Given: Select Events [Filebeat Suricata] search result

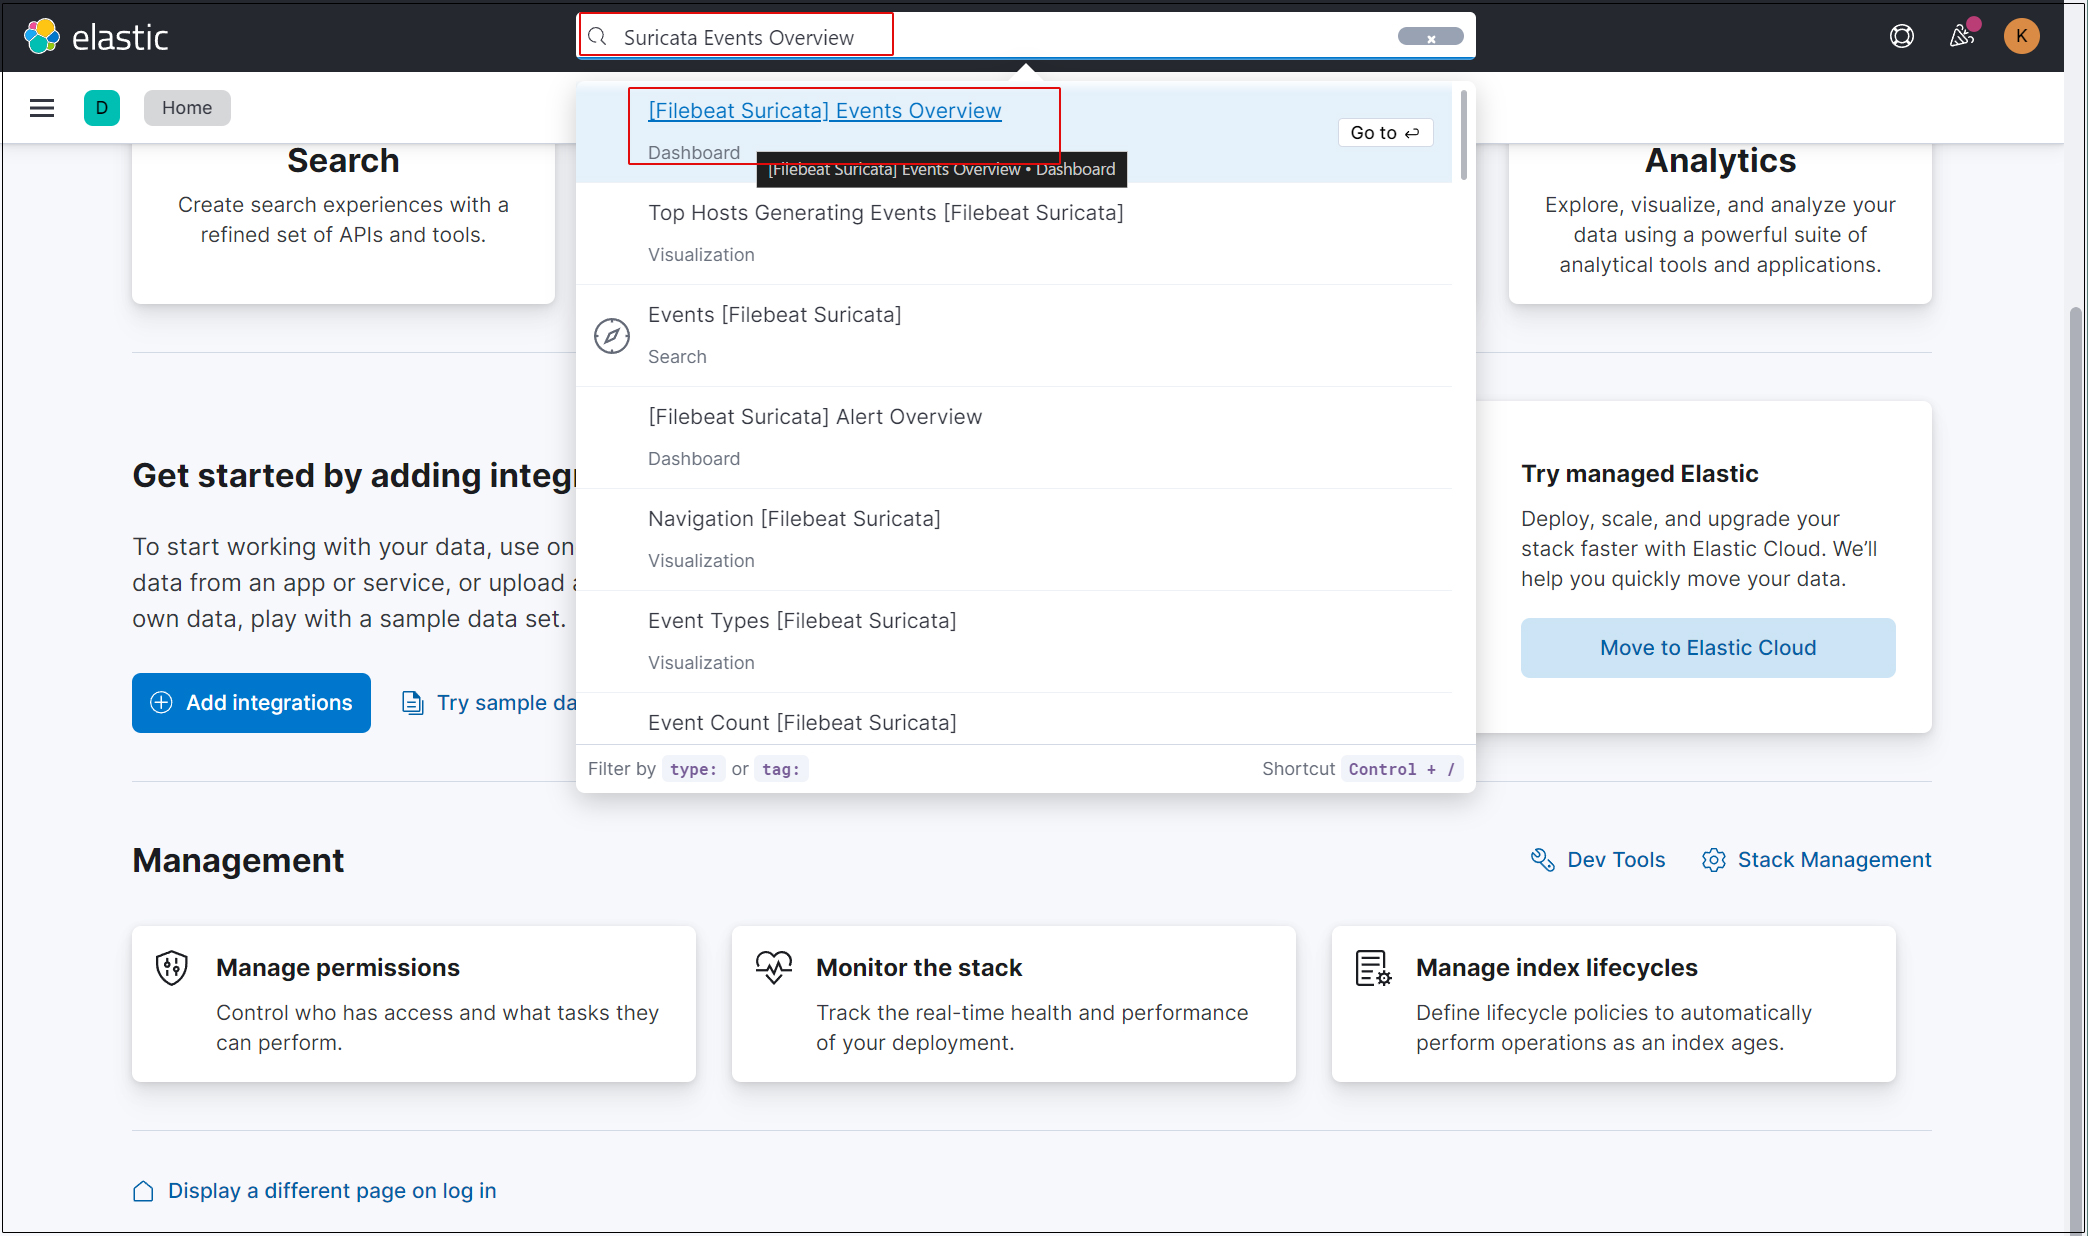Looking at the screenshot, I should click(x=1014, y=336).
